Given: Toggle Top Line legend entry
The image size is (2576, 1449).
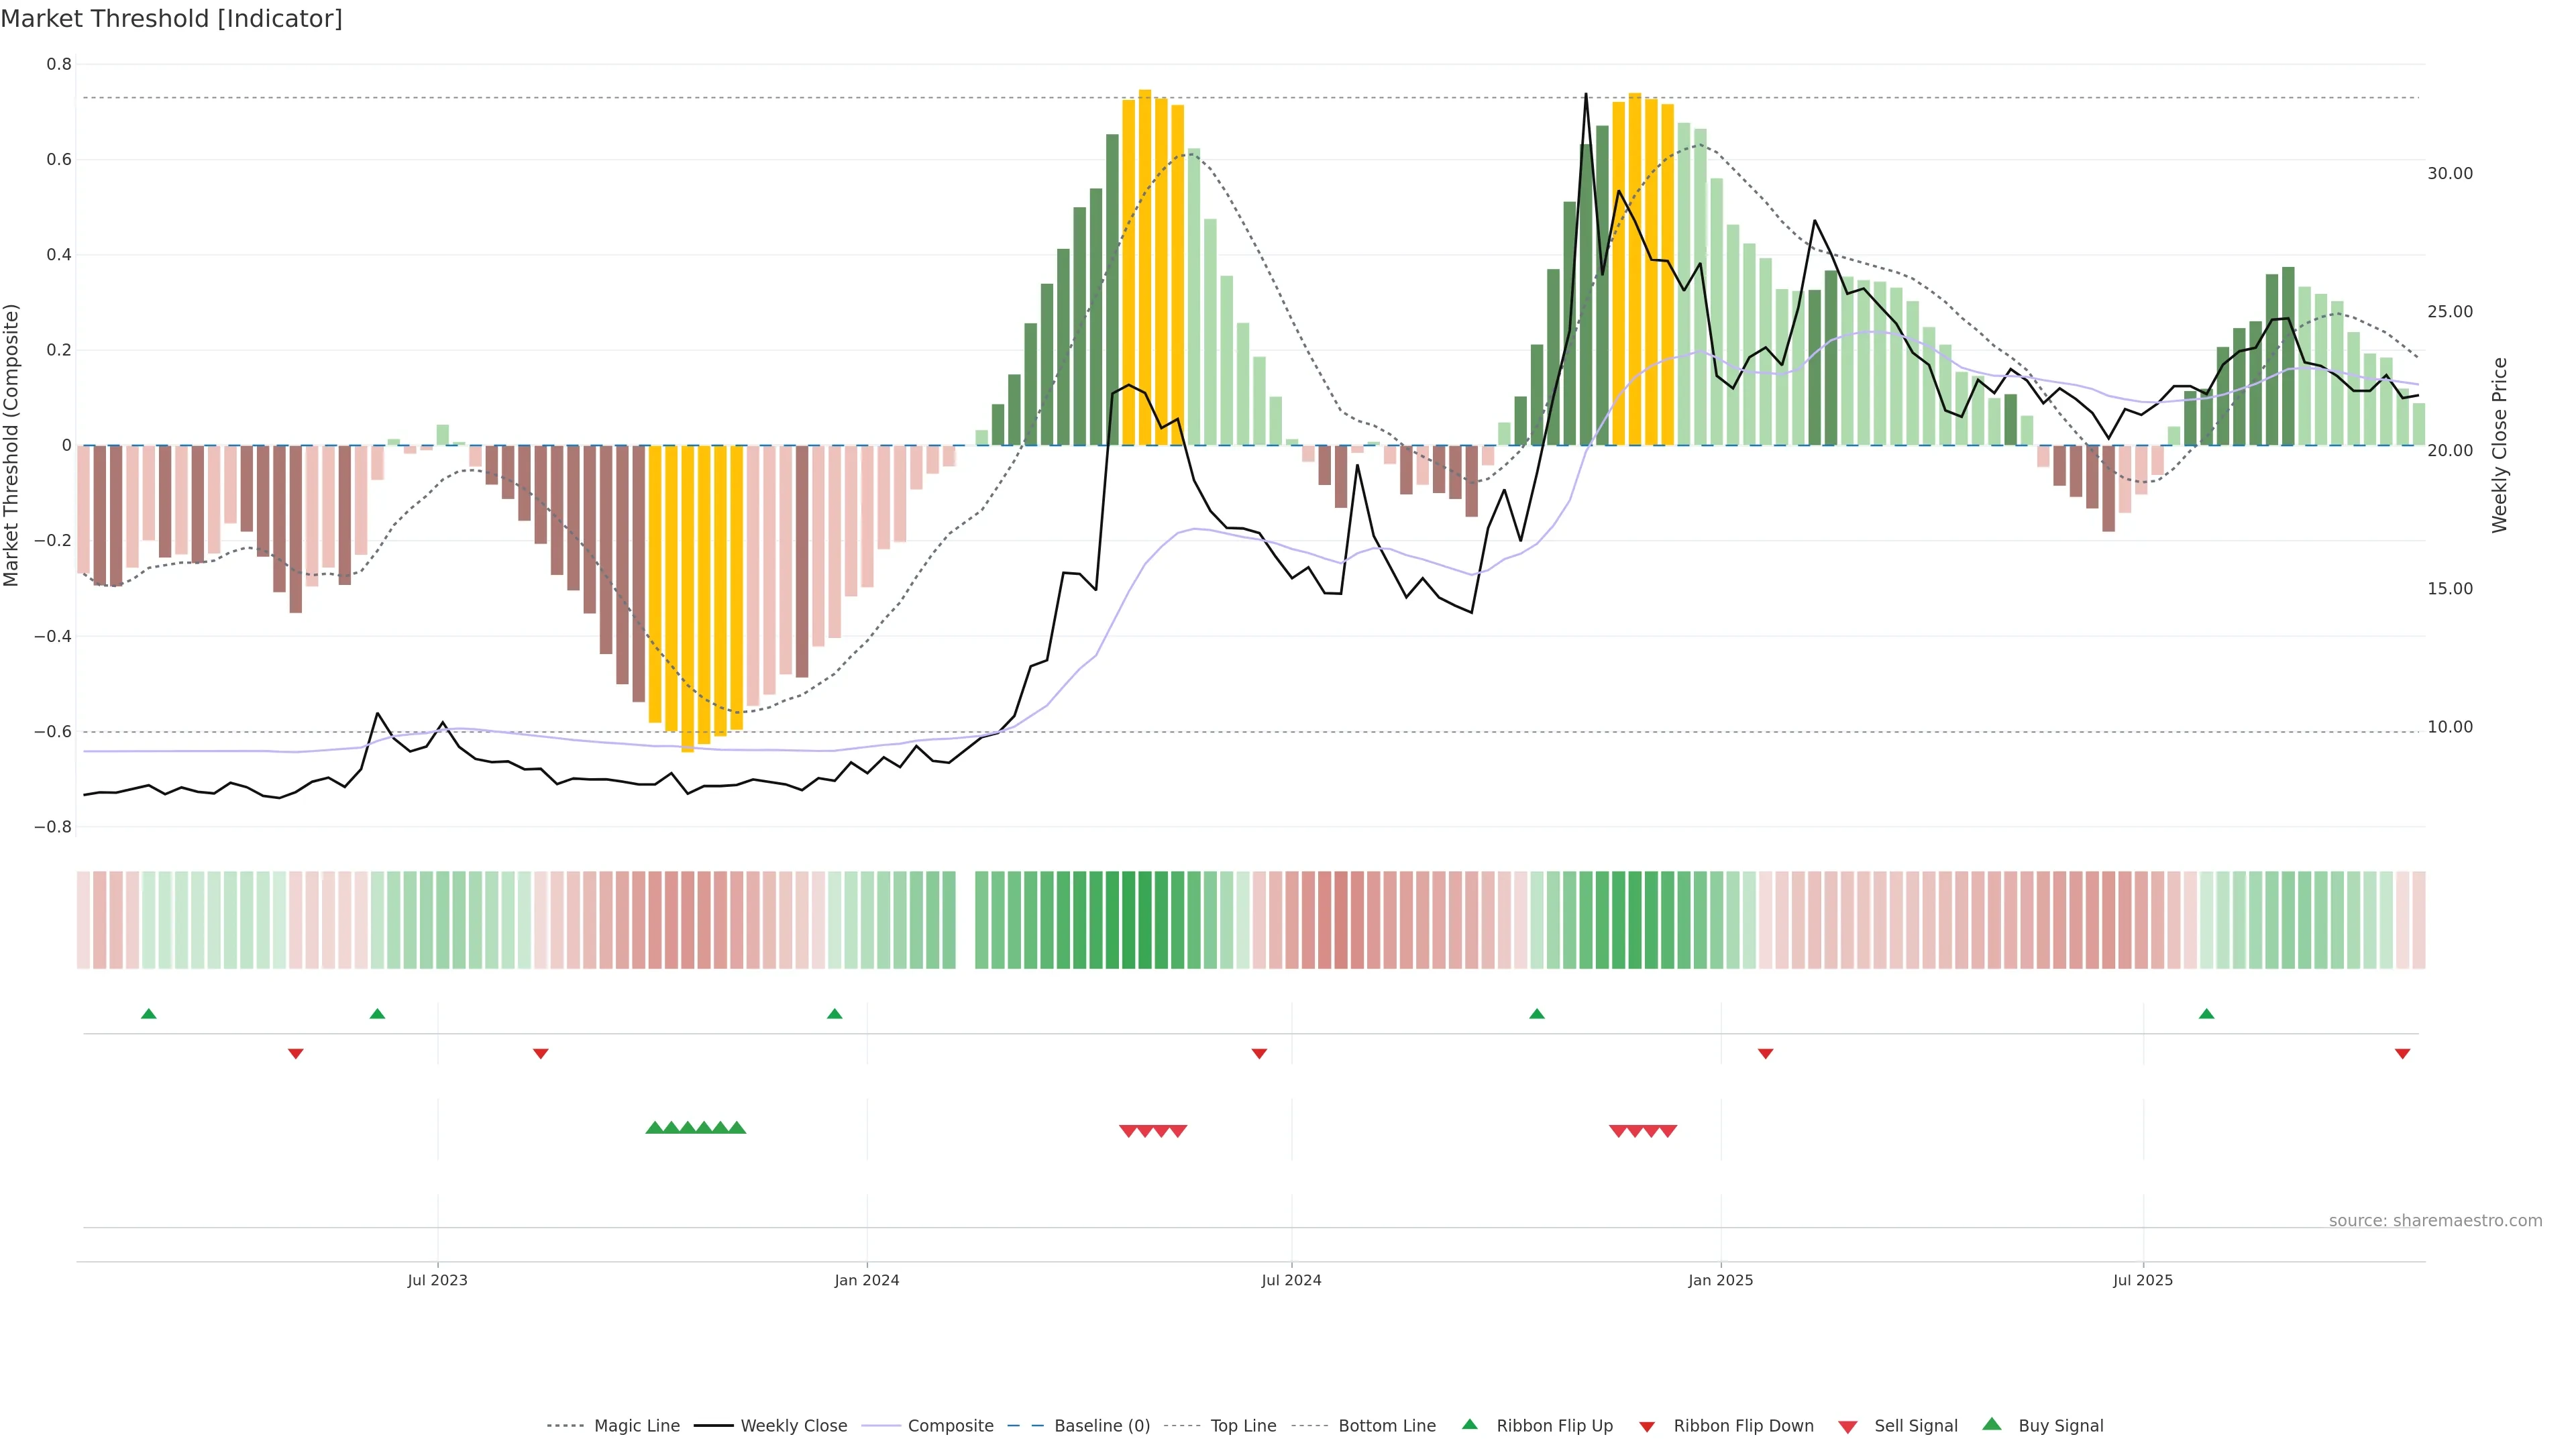Looking at the screenshot, I should click(x=1243, y=1426).
